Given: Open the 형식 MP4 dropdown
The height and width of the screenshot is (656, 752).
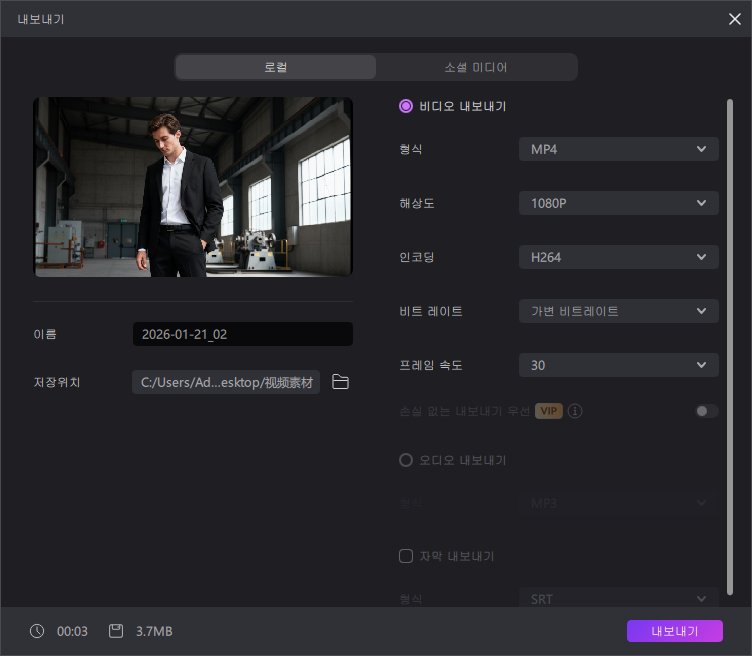Looking at the screenshot, I should [619, 149].
